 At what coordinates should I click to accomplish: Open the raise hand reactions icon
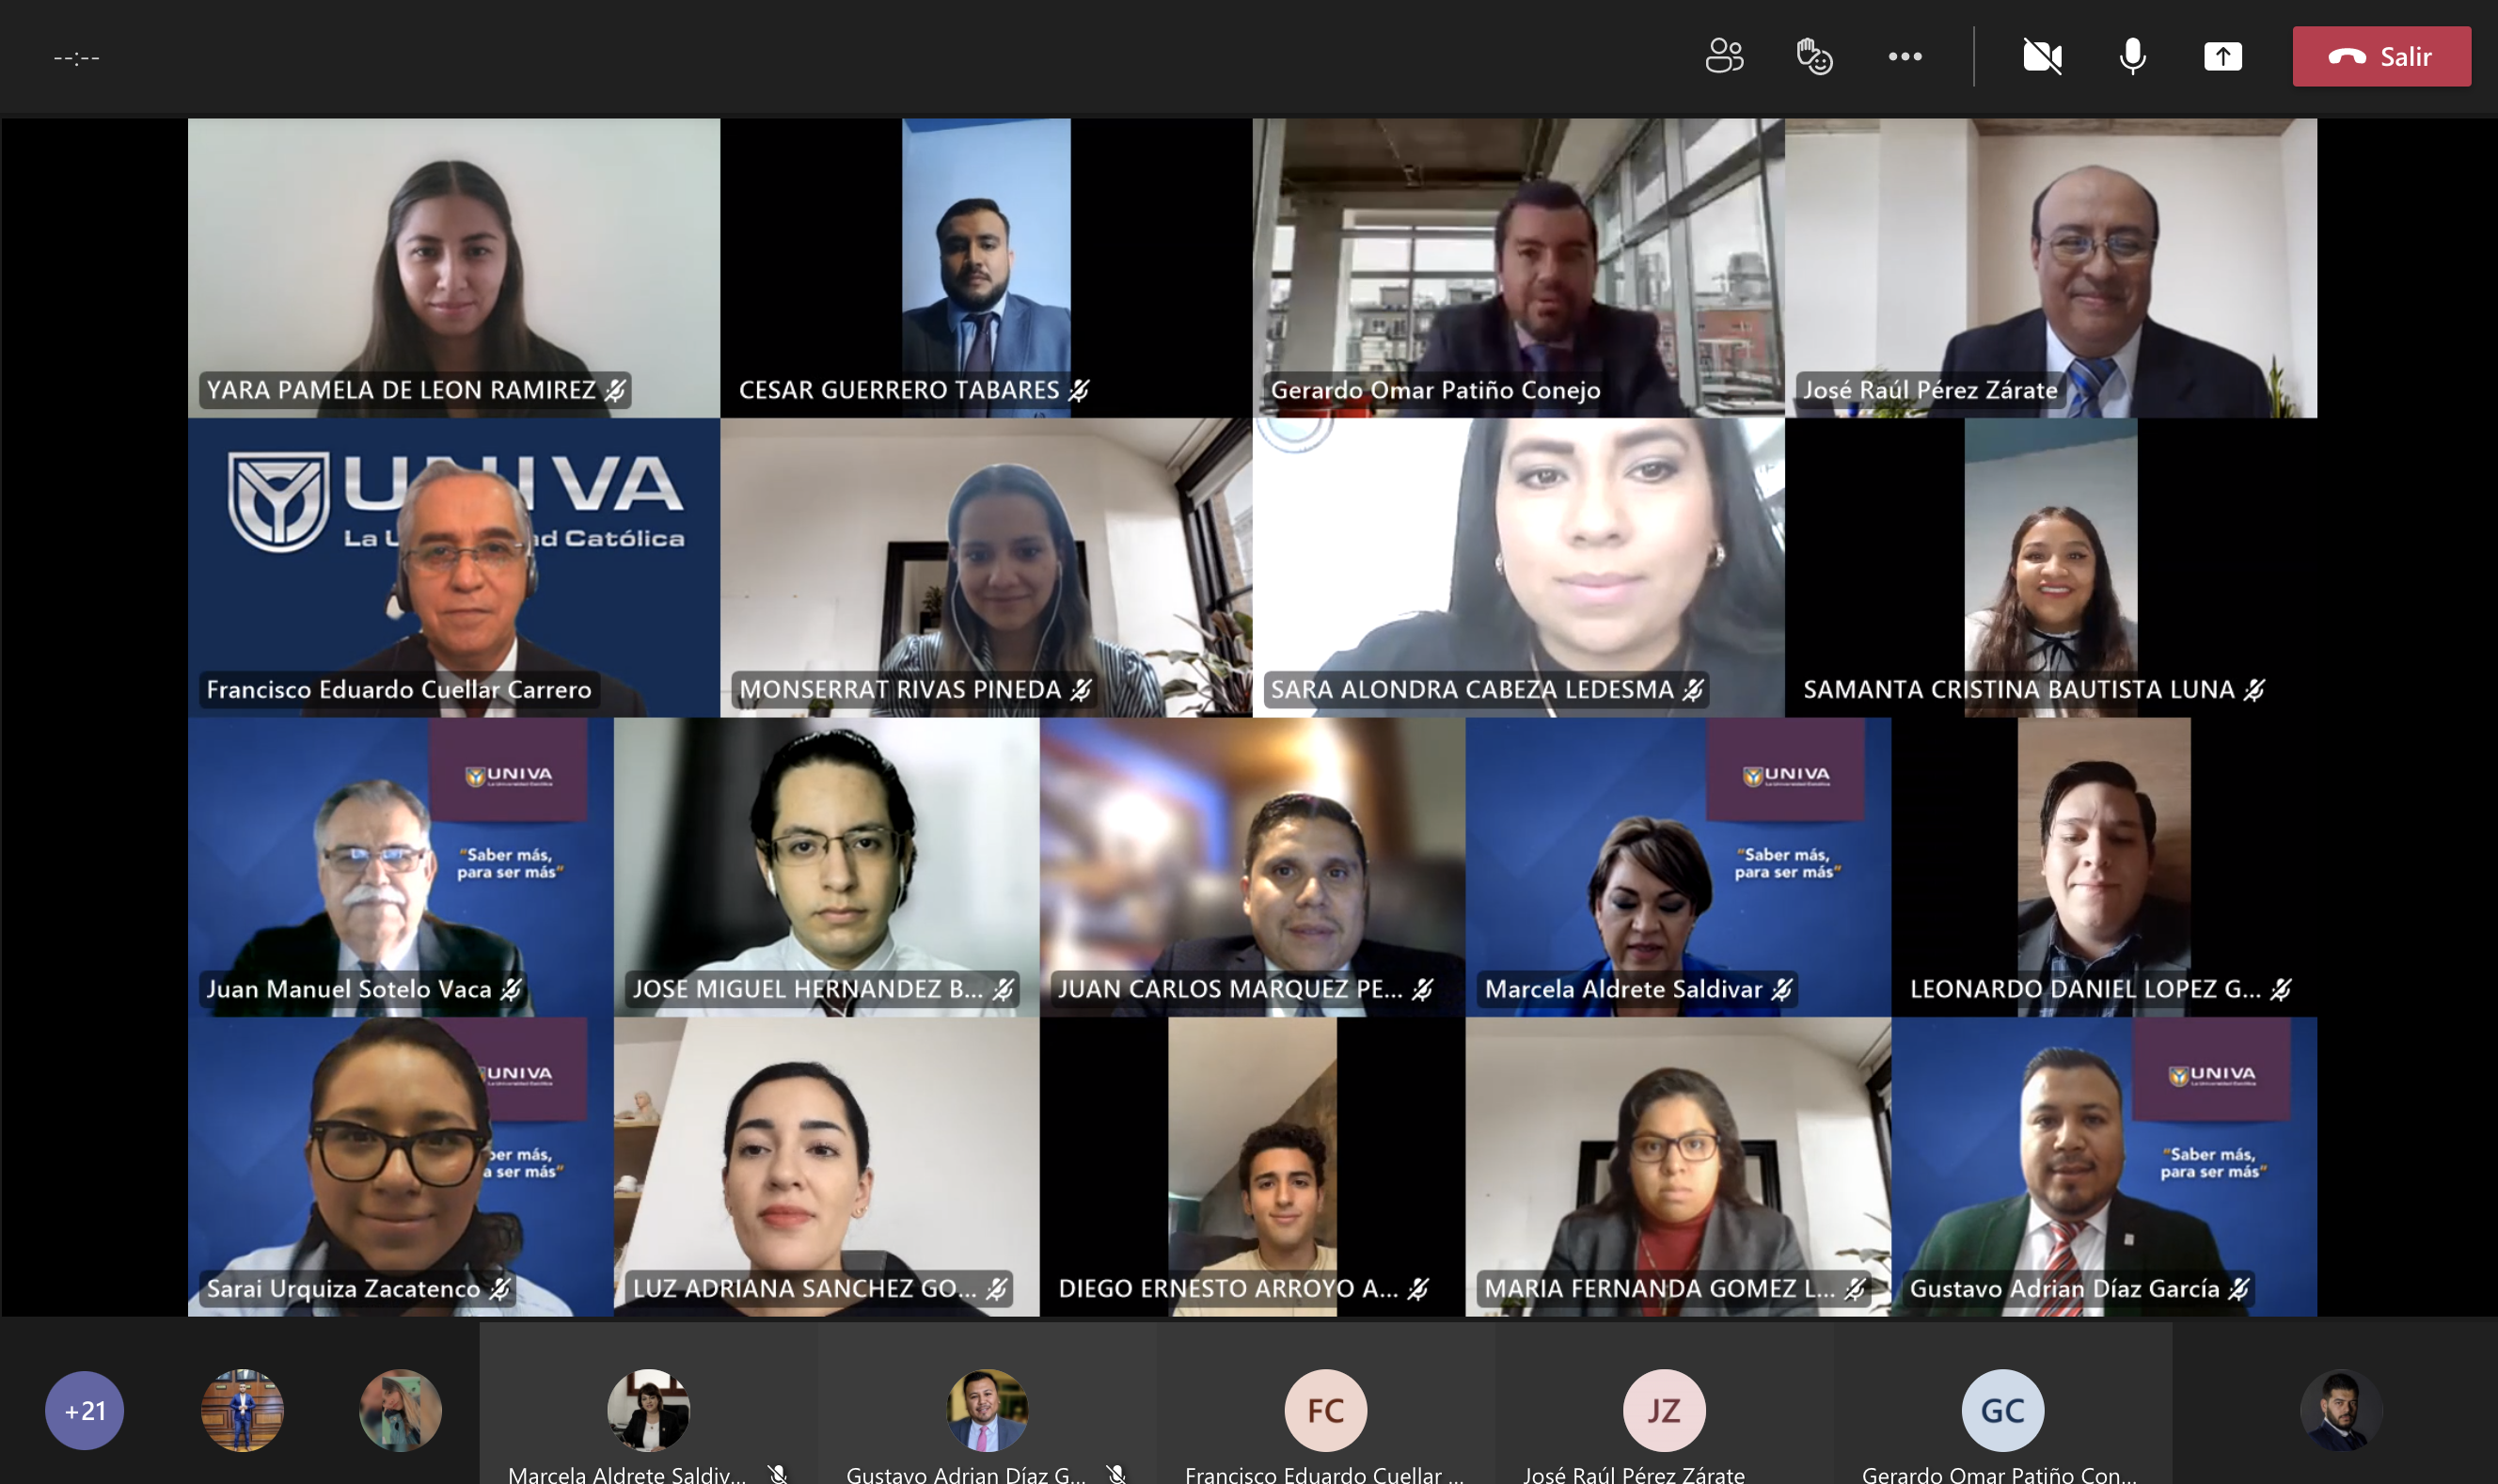1814,56
